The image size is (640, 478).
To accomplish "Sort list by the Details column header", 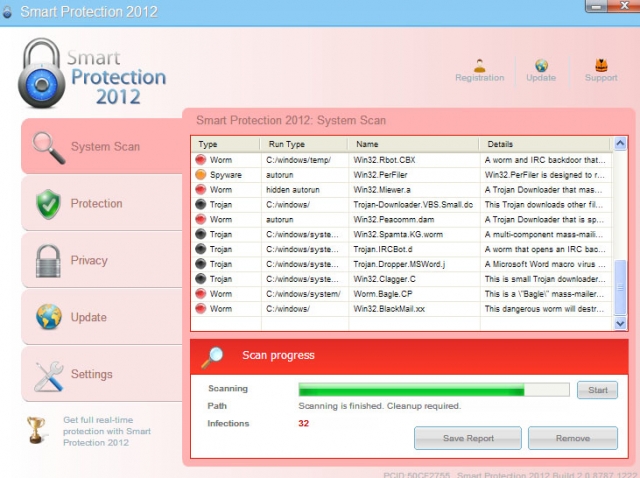I will click(x=545, y=144).
